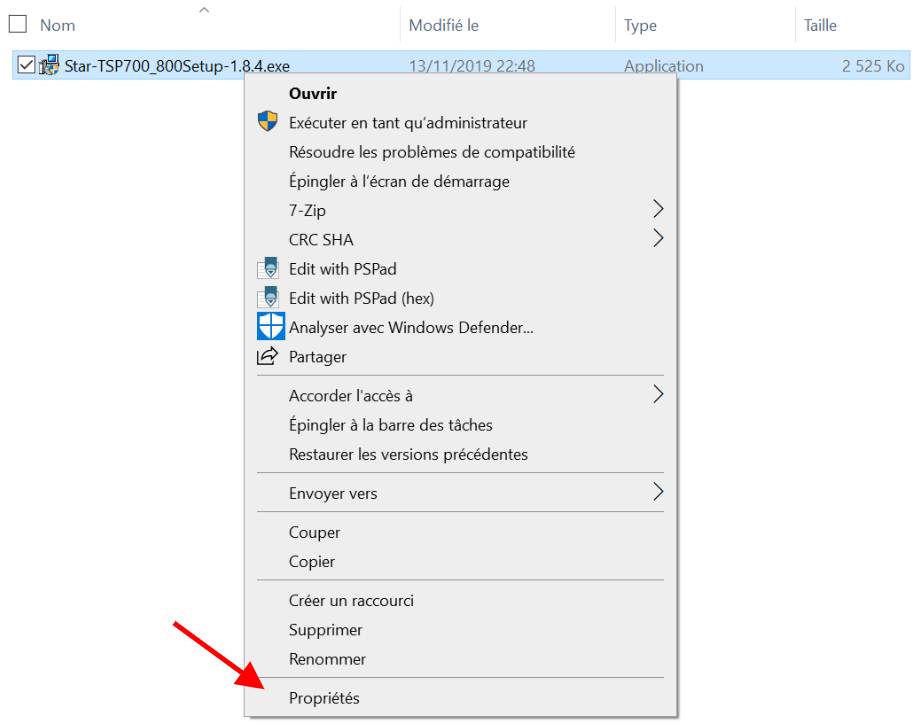This screenshot has height=727, width=914.
Task: Click the PSPad hex editor icon
Action: point(267,298)
